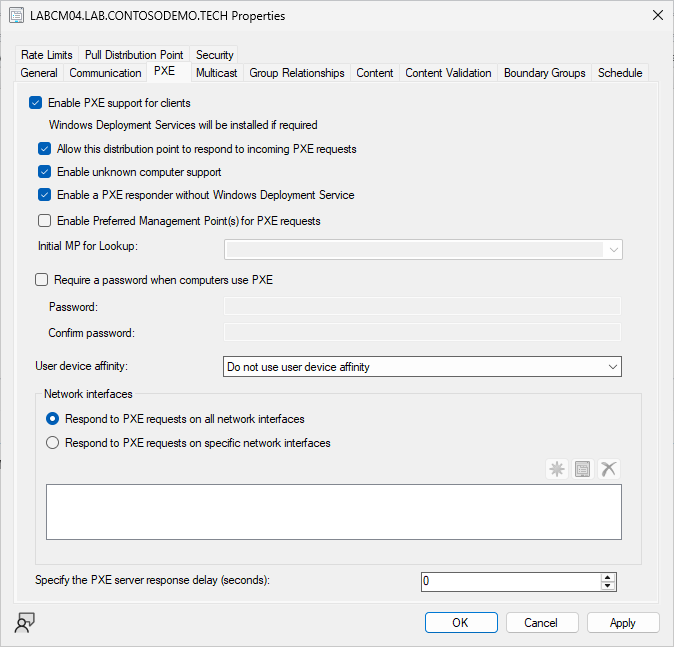The image size is (674, 647).
Task: Open the Schedule tab
Action: point(620,73)
